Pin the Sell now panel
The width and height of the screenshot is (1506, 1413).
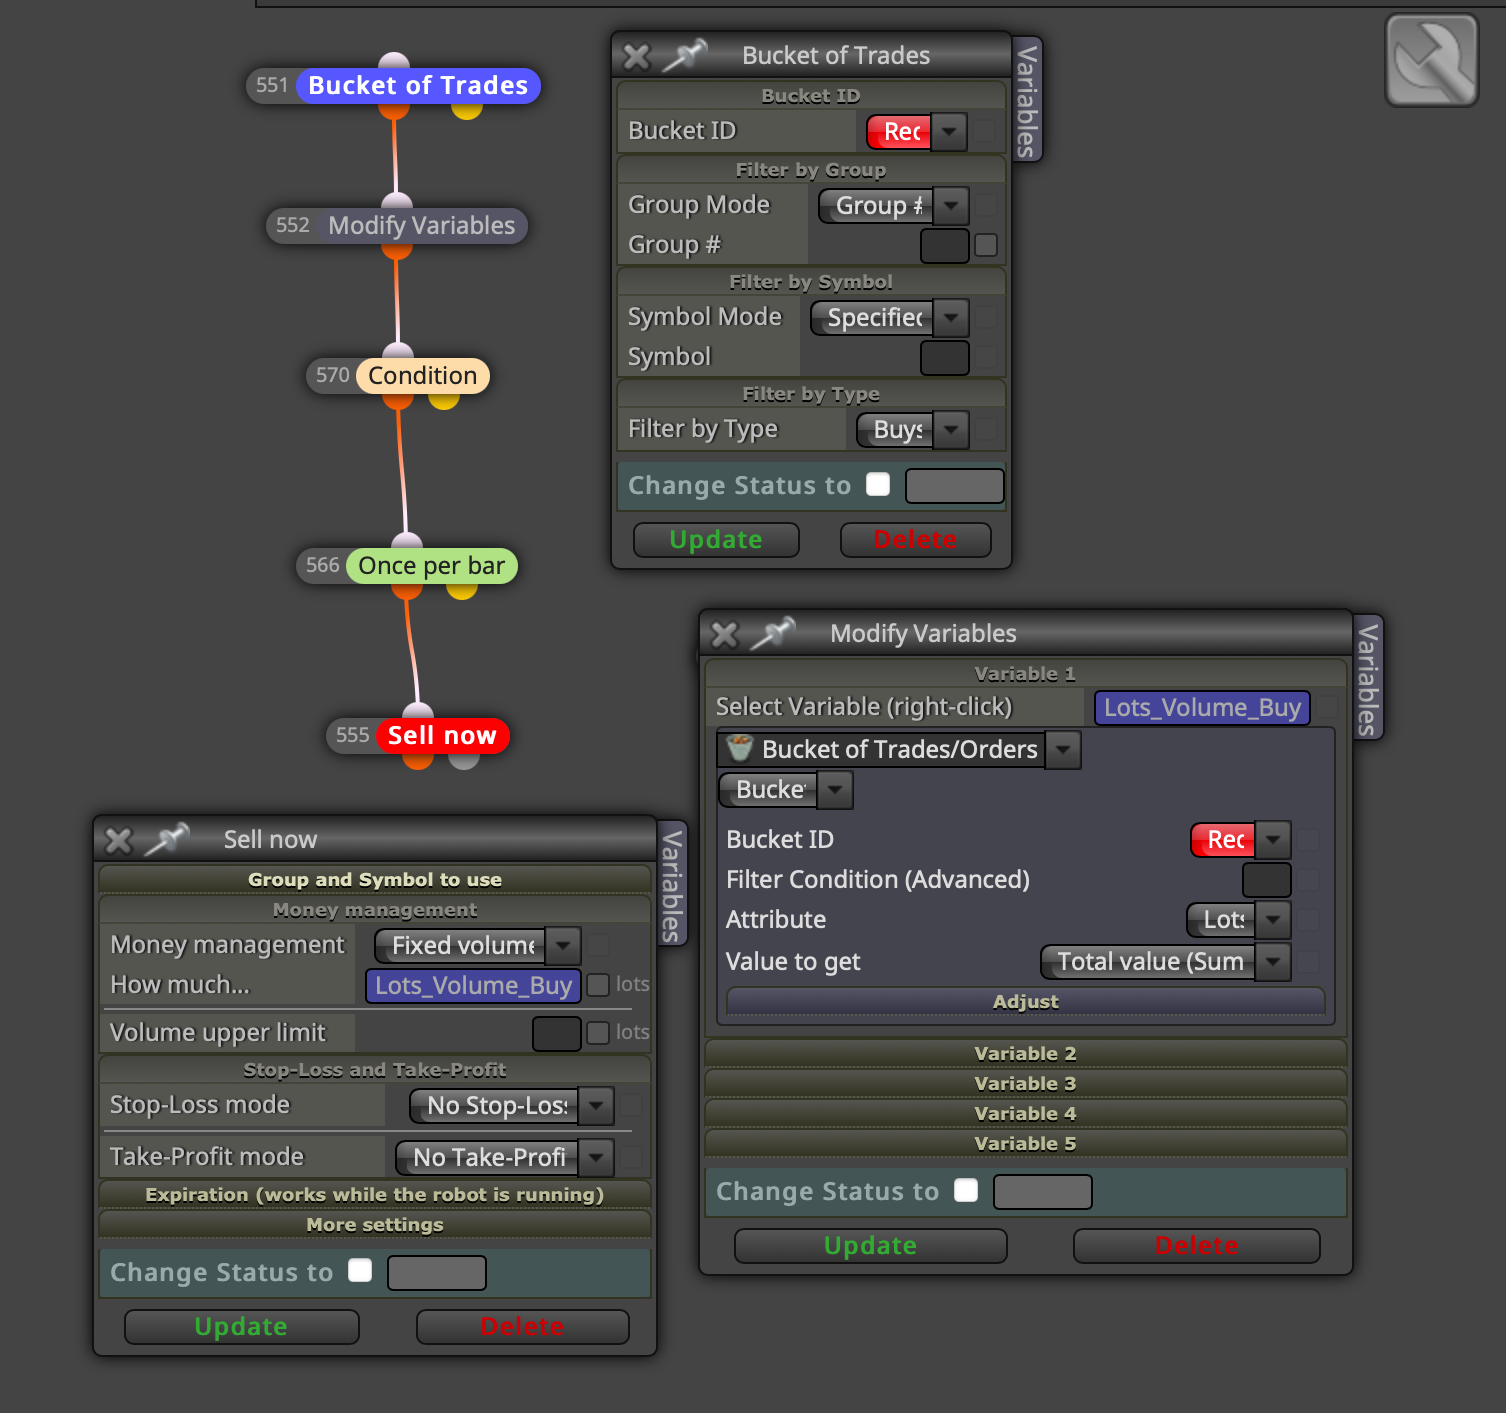[167, 840]
